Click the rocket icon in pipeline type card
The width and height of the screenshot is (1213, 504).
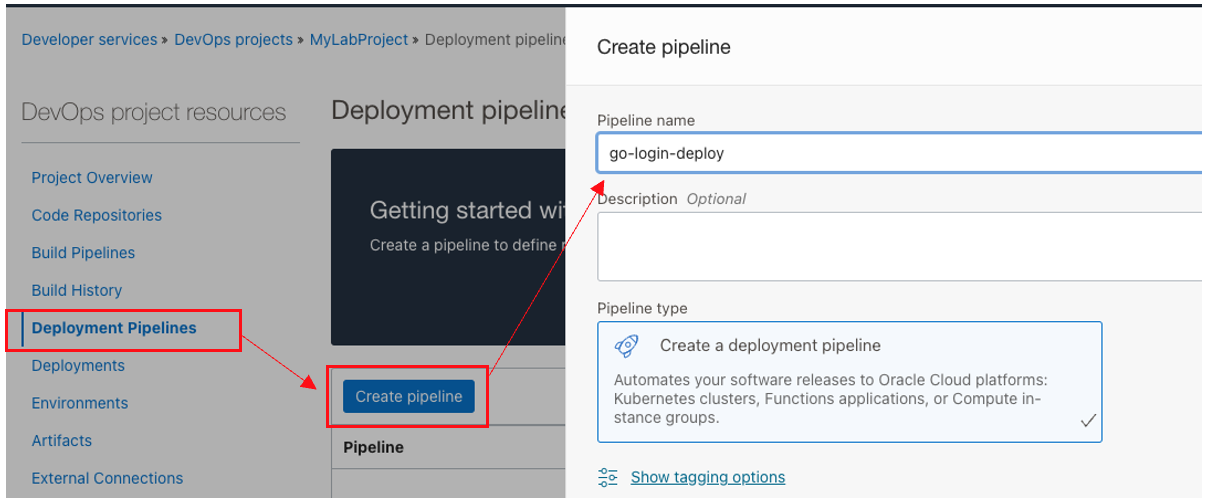tap(627, 345)
